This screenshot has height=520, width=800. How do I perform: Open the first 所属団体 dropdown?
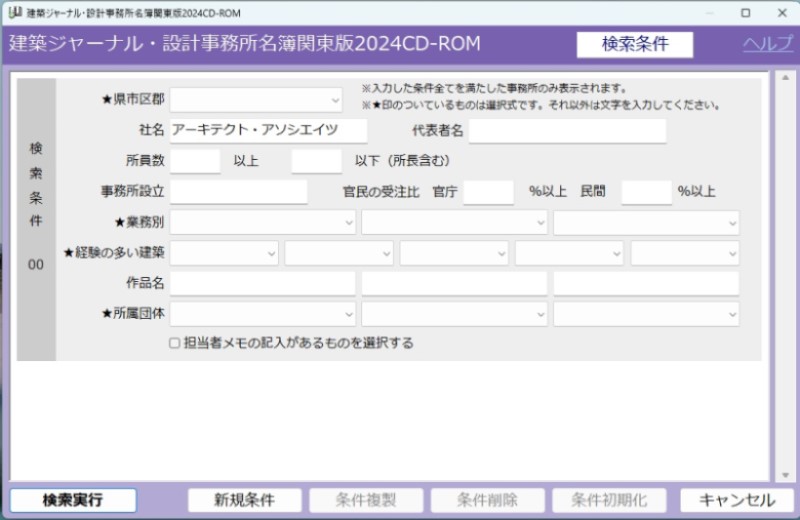(263, 314)
